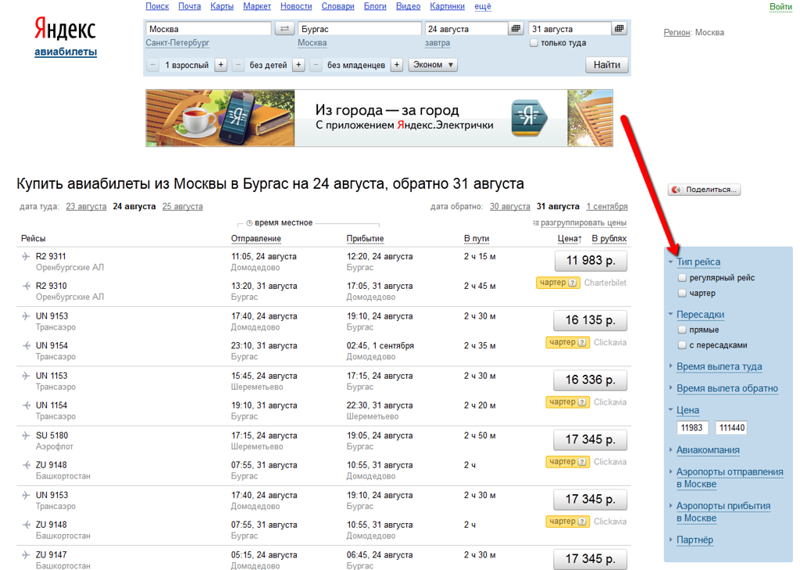The image size is (800, 570).
Task: Click the Из города — за город banner
Action: [379, 118]
